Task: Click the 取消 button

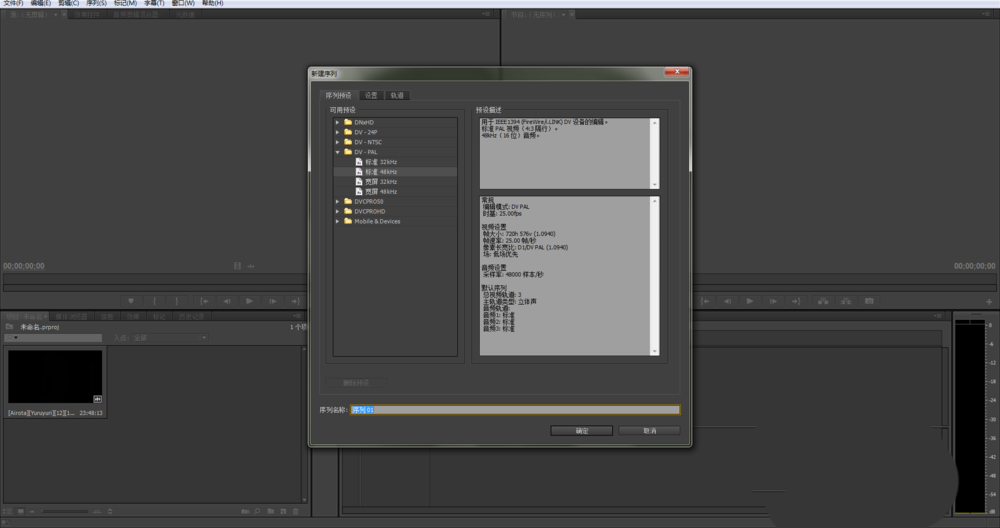Action: pos(649,431)
